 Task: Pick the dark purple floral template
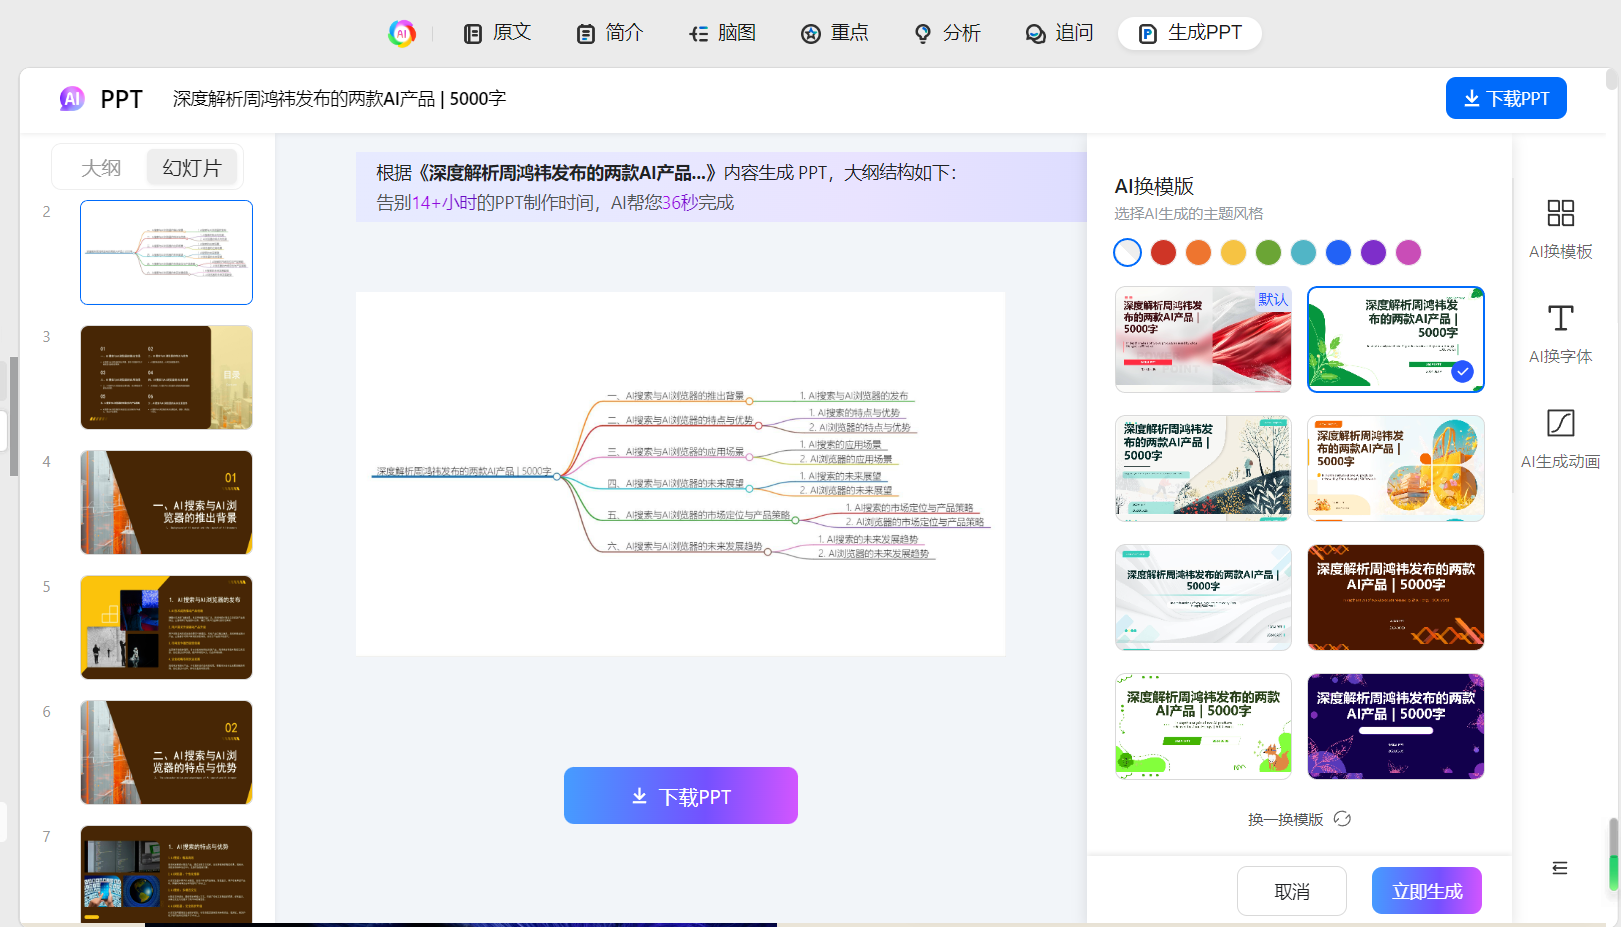point(1396,726)
